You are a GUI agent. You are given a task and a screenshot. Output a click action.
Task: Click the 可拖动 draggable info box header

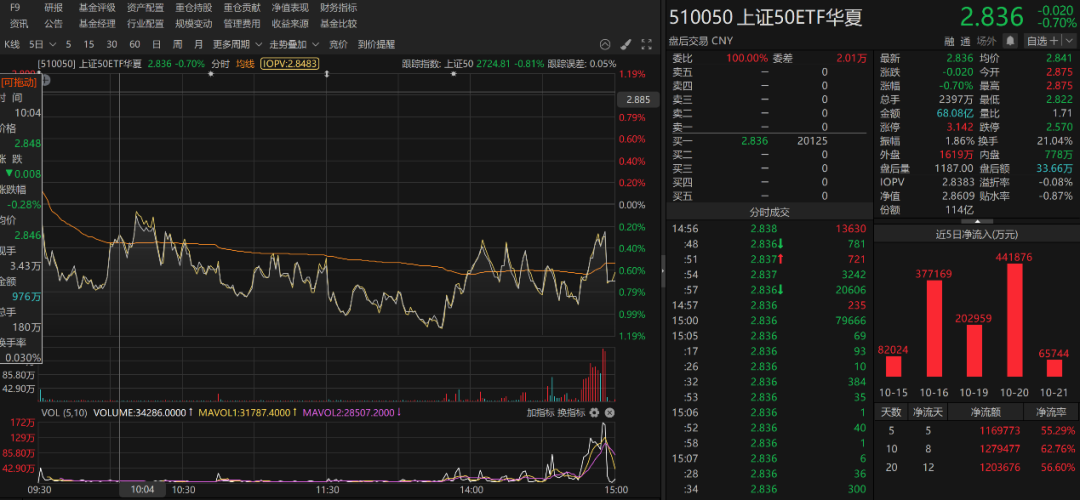click(19, 82)
